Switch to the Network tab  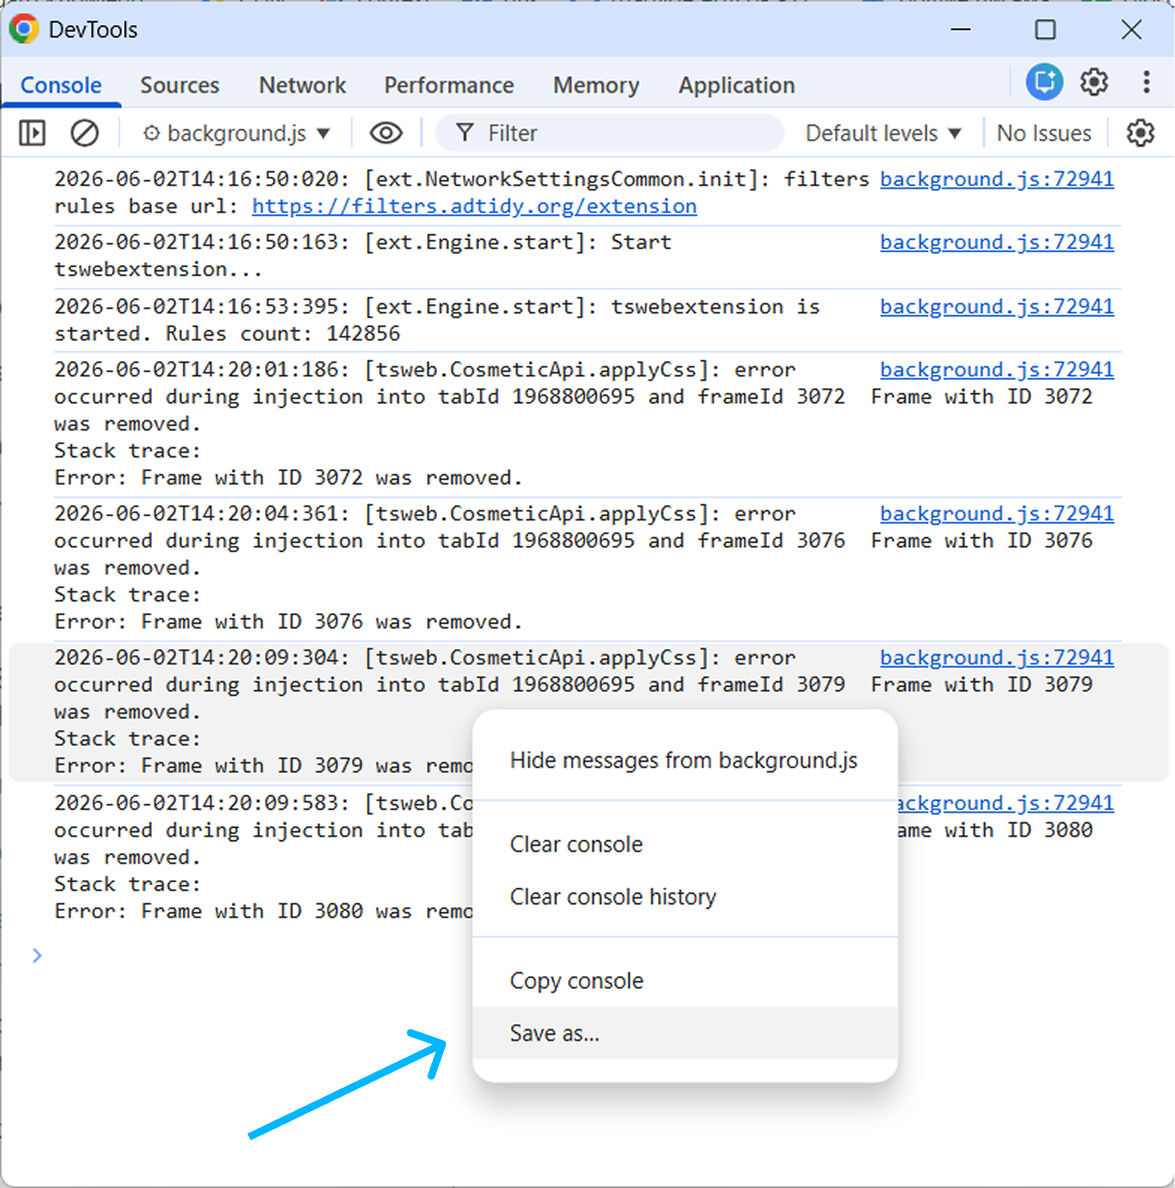[x=302, y=85]
